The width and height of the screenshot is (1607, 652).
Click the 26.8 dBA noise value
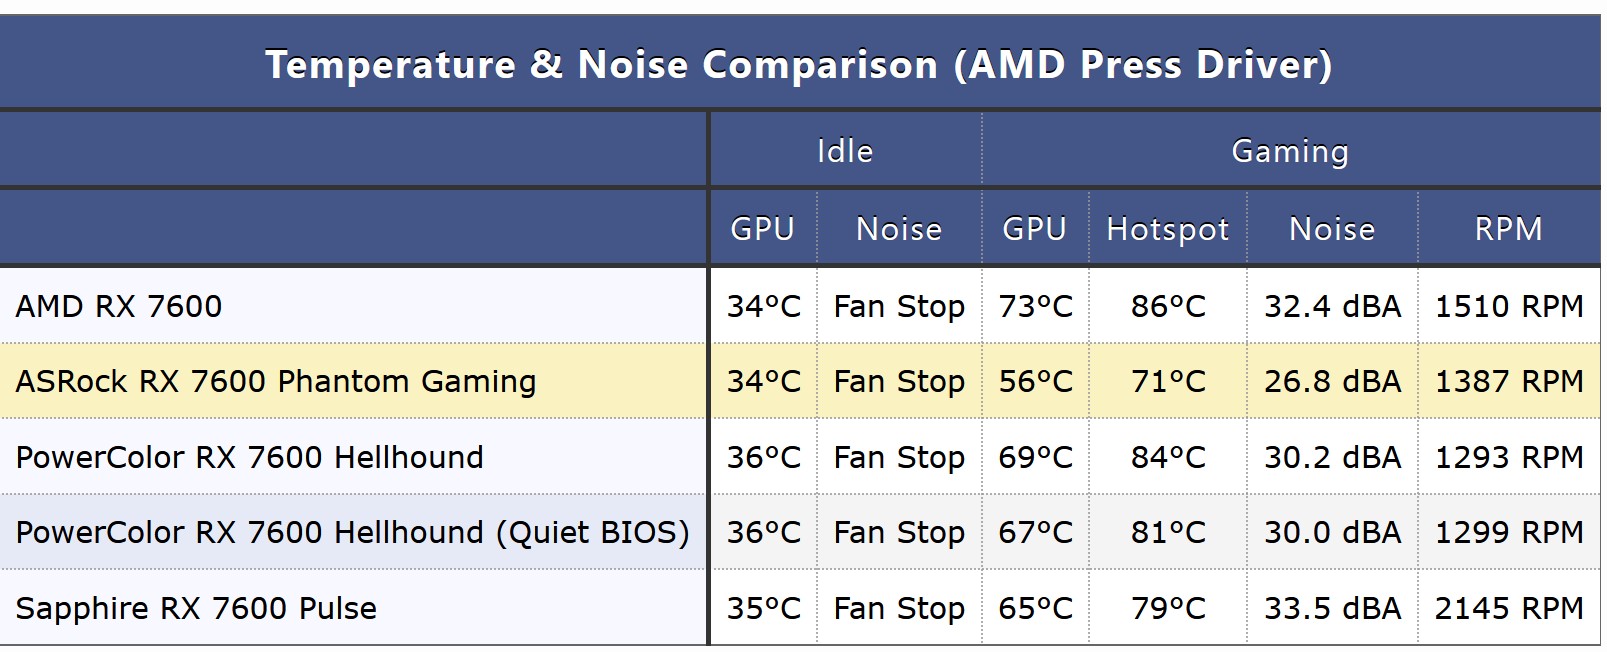1332,381
